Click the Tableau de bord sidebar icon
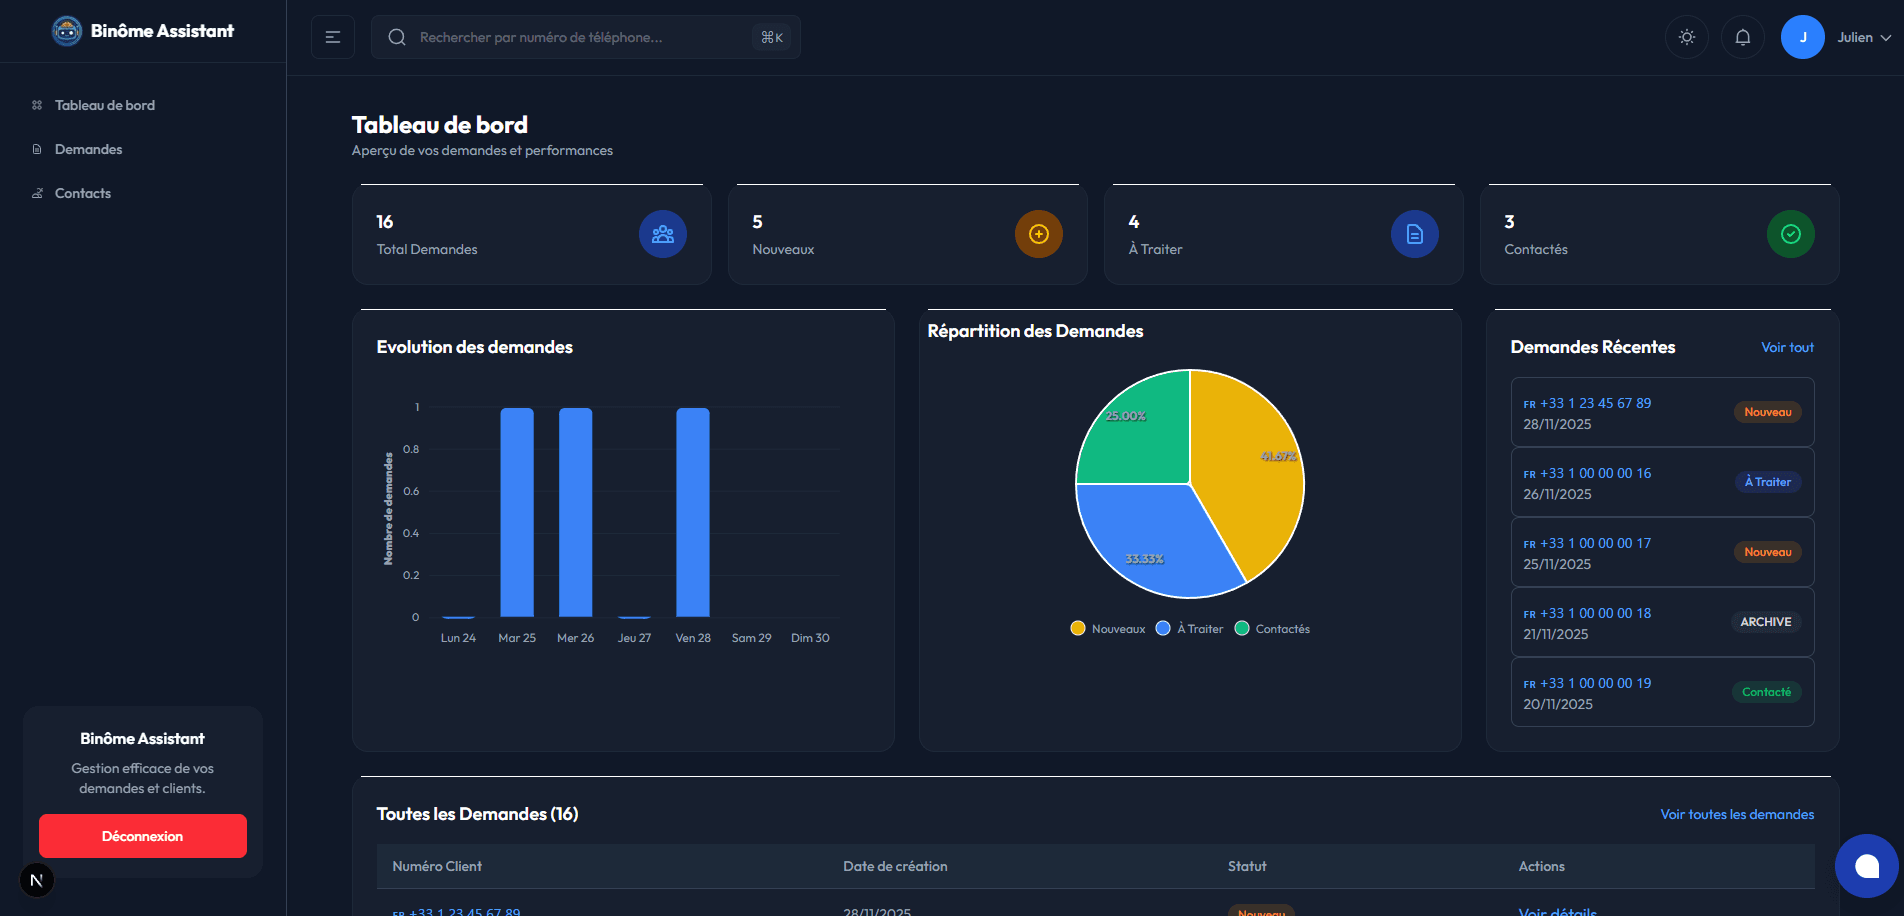The height and width of the screenshot is (916, 1904). (36, 104)
